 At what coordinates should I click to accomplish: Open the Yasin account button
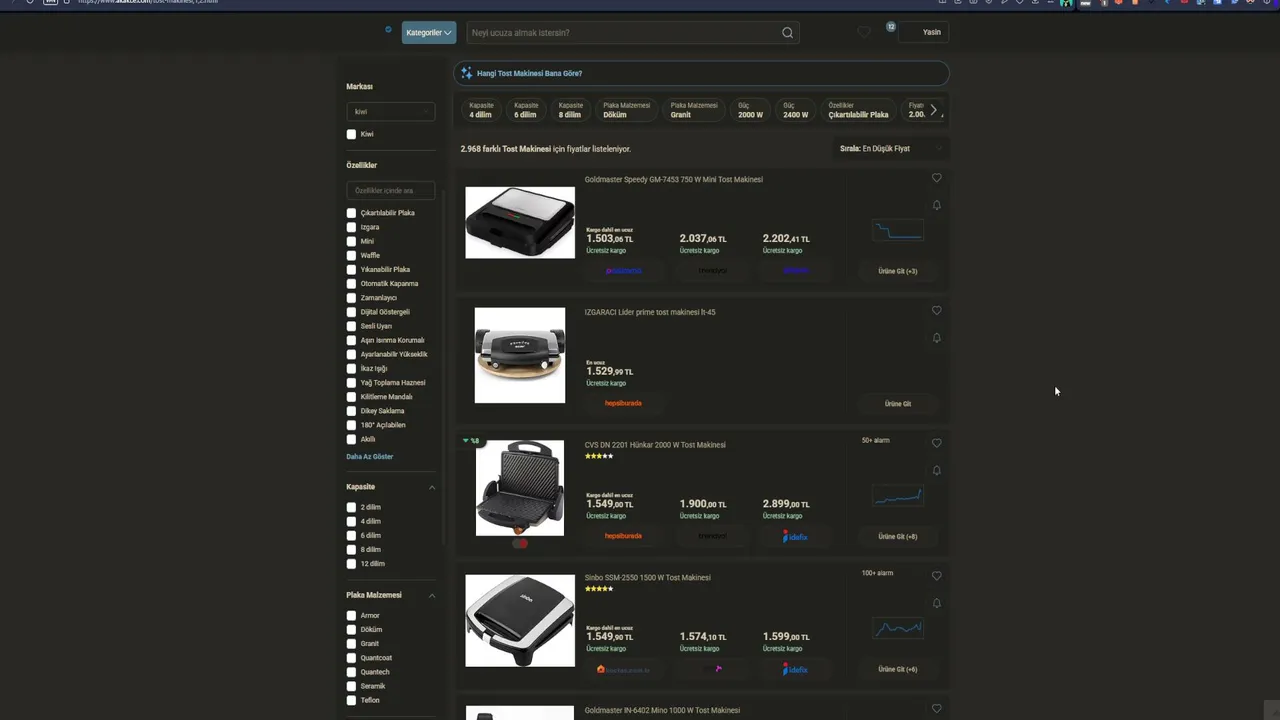[924, 32]
